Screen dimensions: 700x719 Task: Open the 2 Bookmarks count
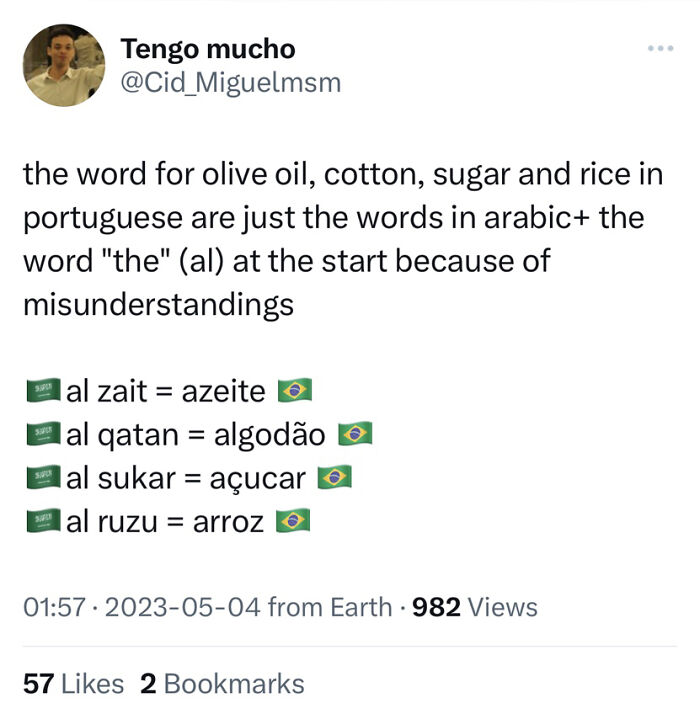pos(222,684)
